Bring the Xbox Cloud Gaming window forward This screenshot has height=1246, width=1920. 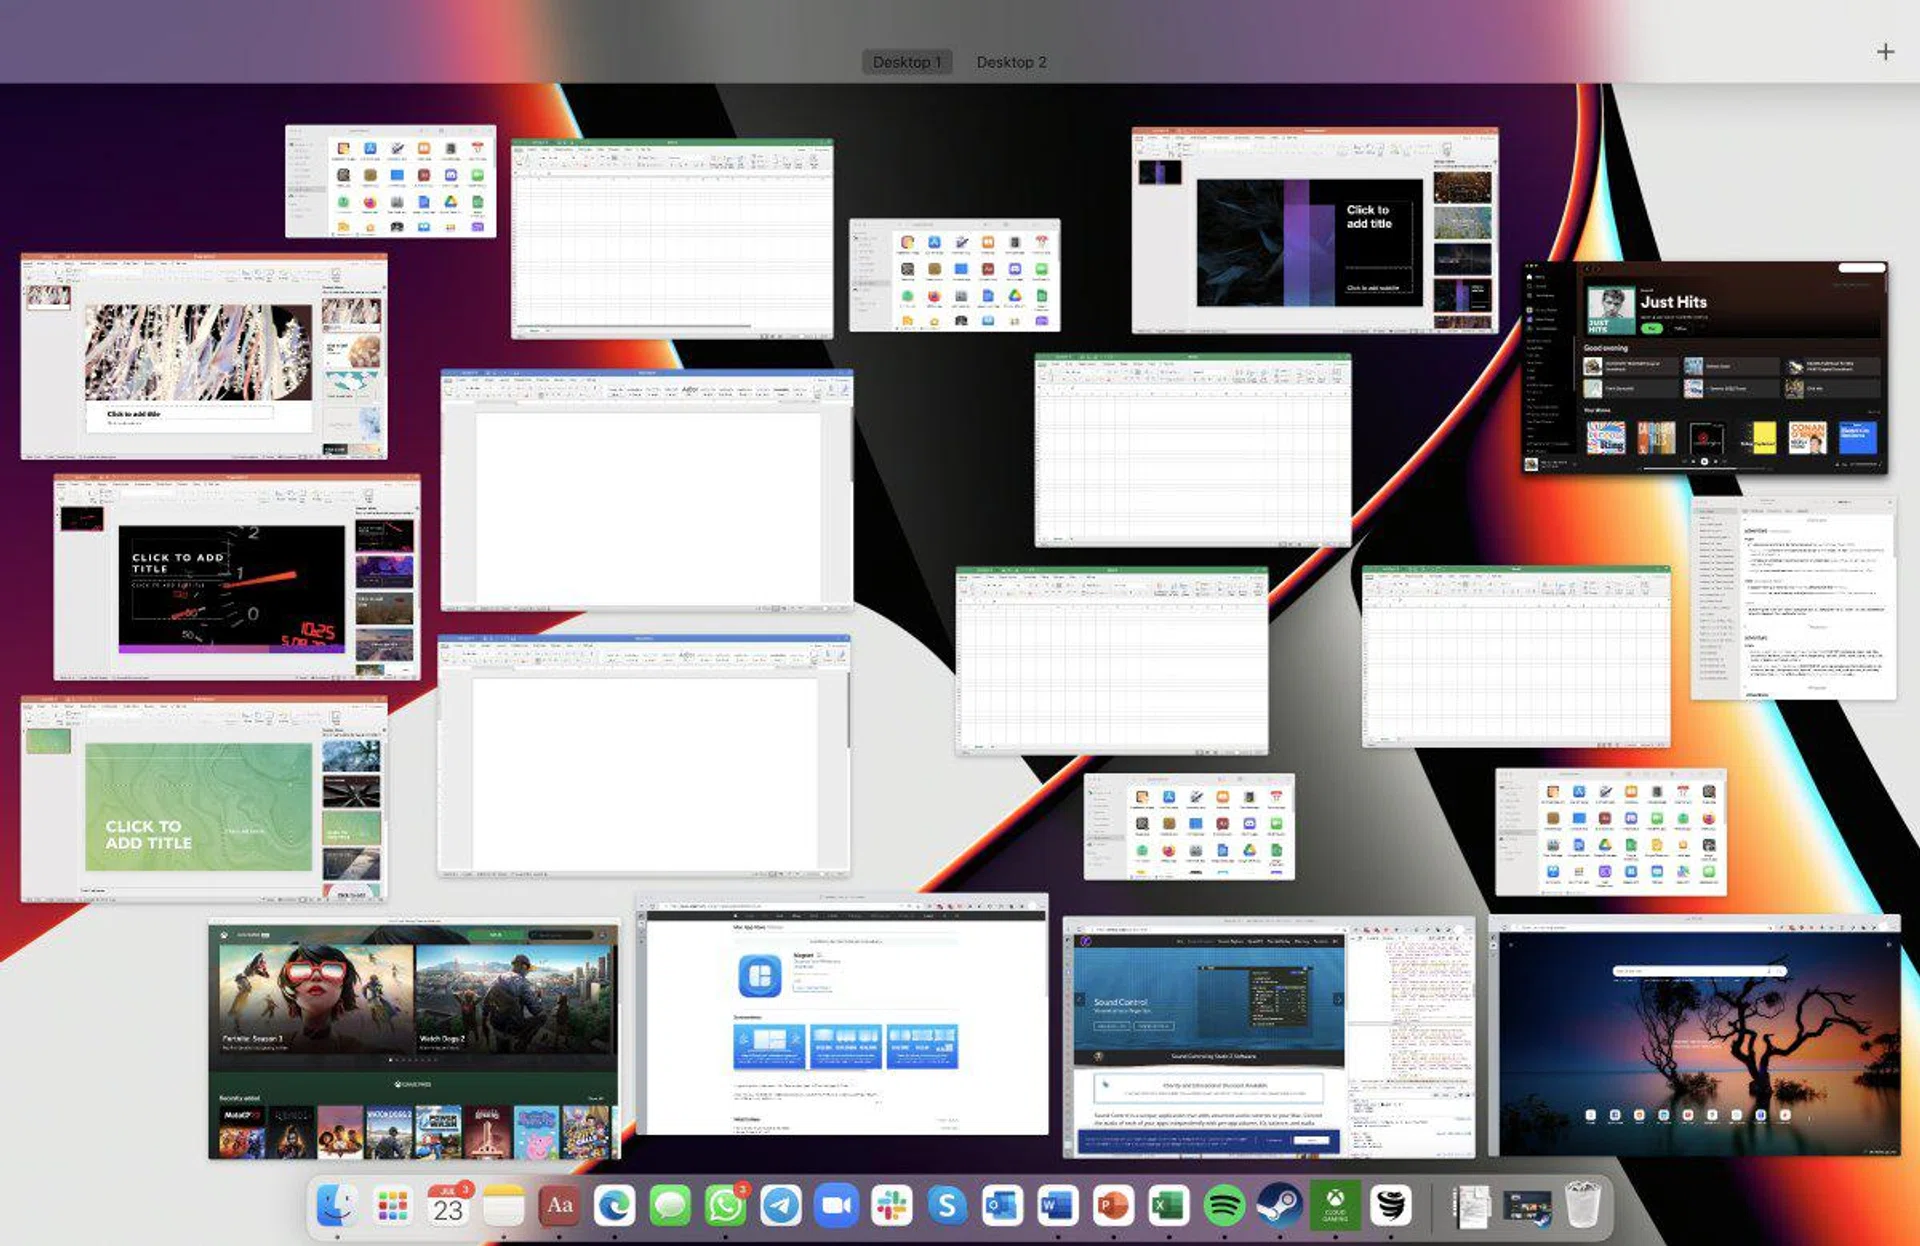tap(414, 1040)
